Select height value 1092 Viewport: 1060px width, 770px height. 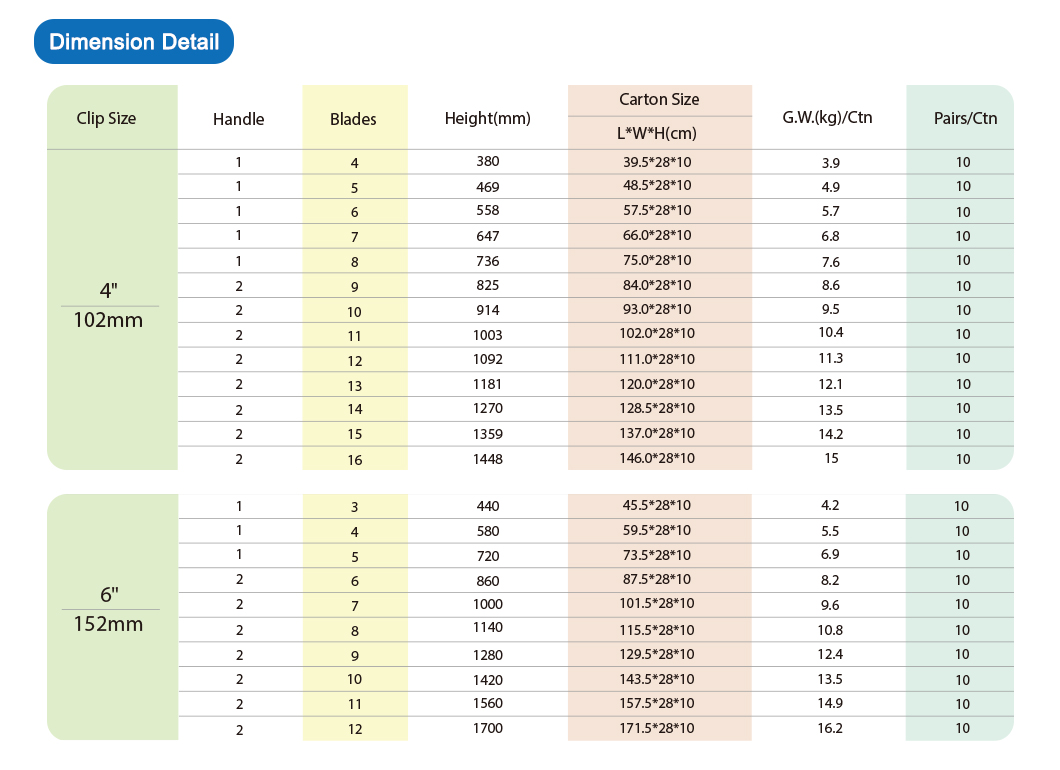tap(487, 359)
